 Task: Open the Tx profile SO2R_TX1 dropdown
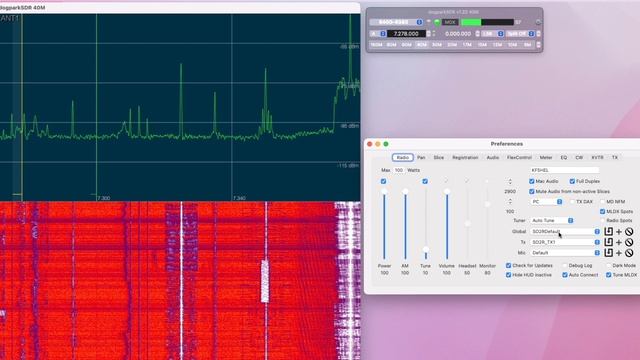pyautogui.click(x=565, y=242)
